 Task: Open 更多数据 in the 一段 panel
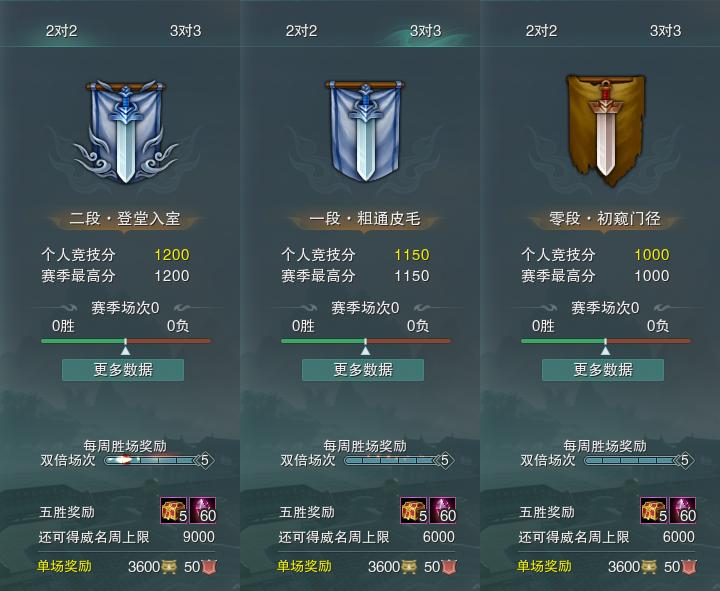coord(363,370)
